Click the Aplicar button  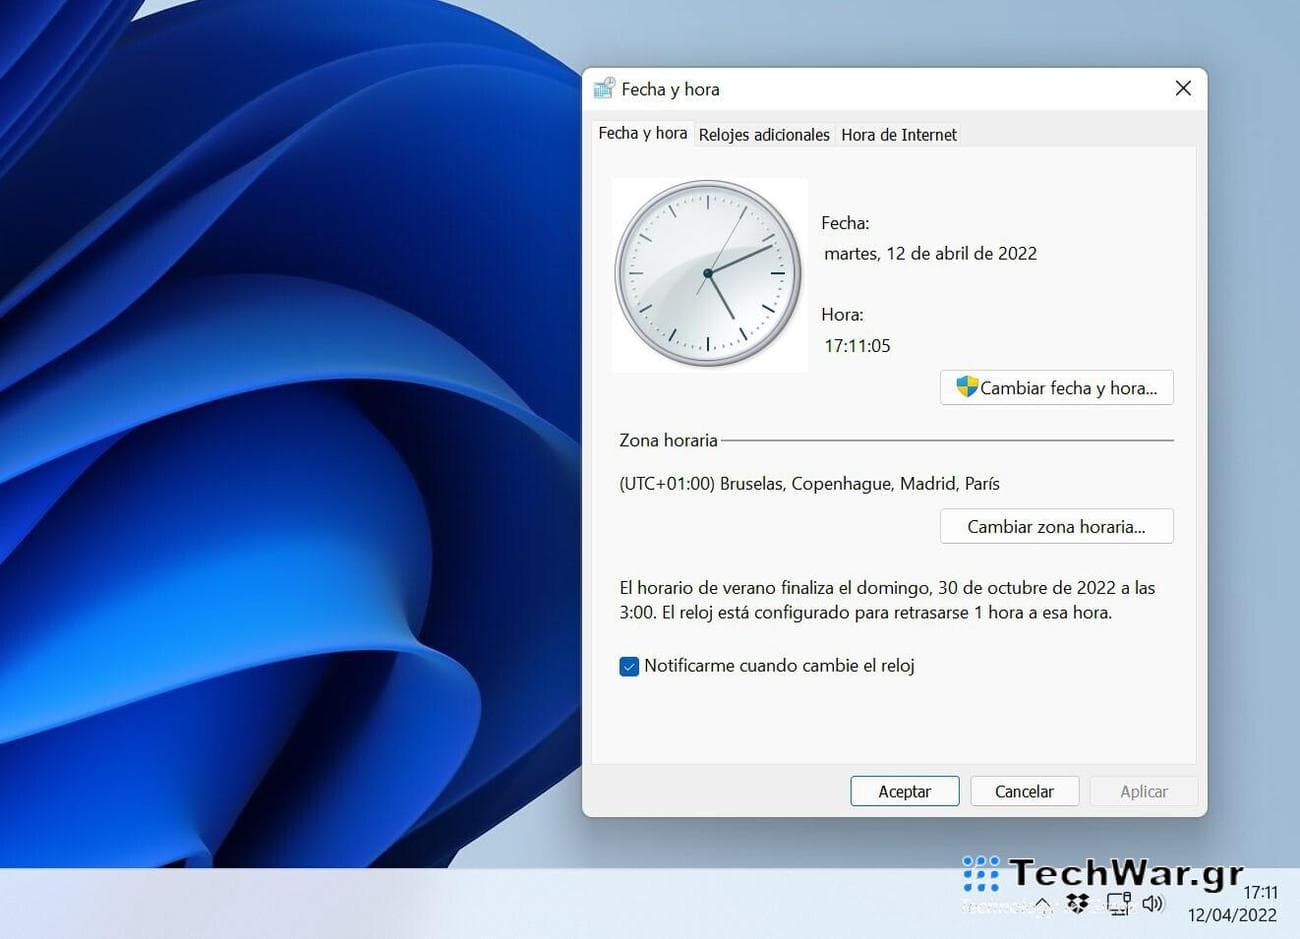1143,791
